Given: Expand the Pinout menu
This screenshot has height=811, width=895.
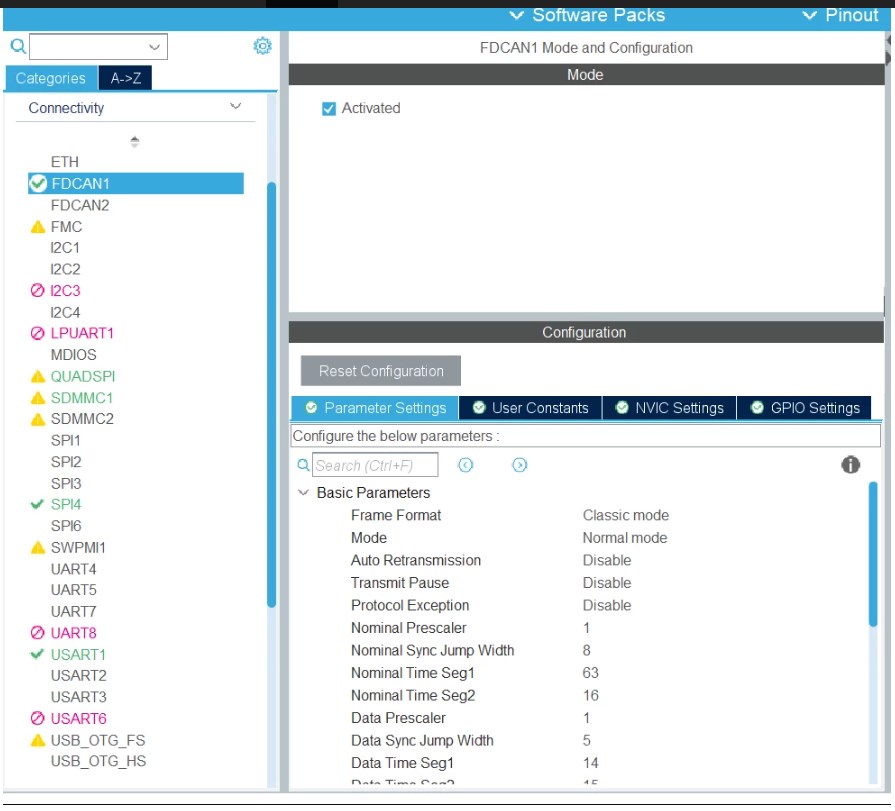Looking at the screenshot, I should coord(840,15).
